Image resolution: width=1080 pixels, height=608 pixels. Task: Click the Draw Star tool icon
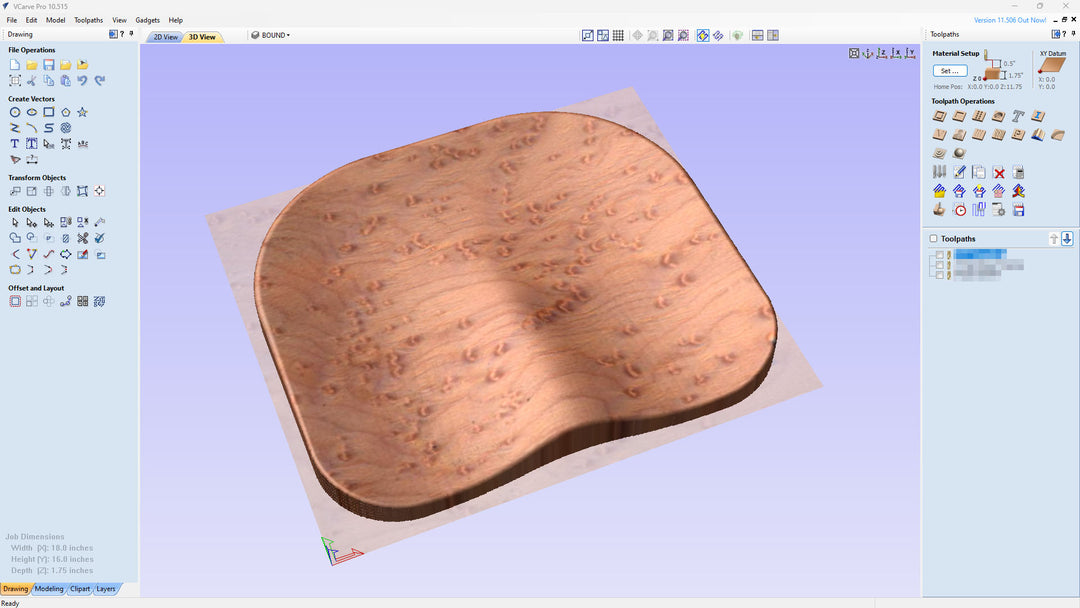click(82, 113)
